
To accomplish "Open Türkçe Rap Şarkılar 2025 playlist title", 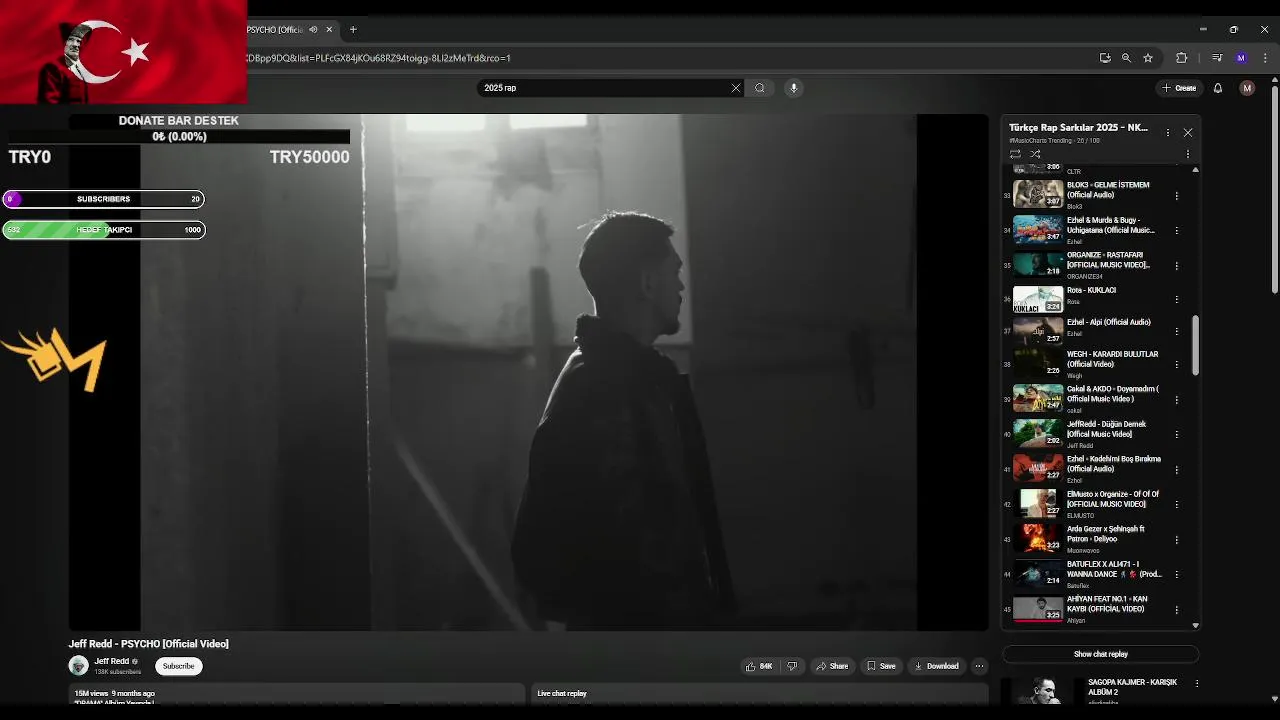I will coord(1078,128).
